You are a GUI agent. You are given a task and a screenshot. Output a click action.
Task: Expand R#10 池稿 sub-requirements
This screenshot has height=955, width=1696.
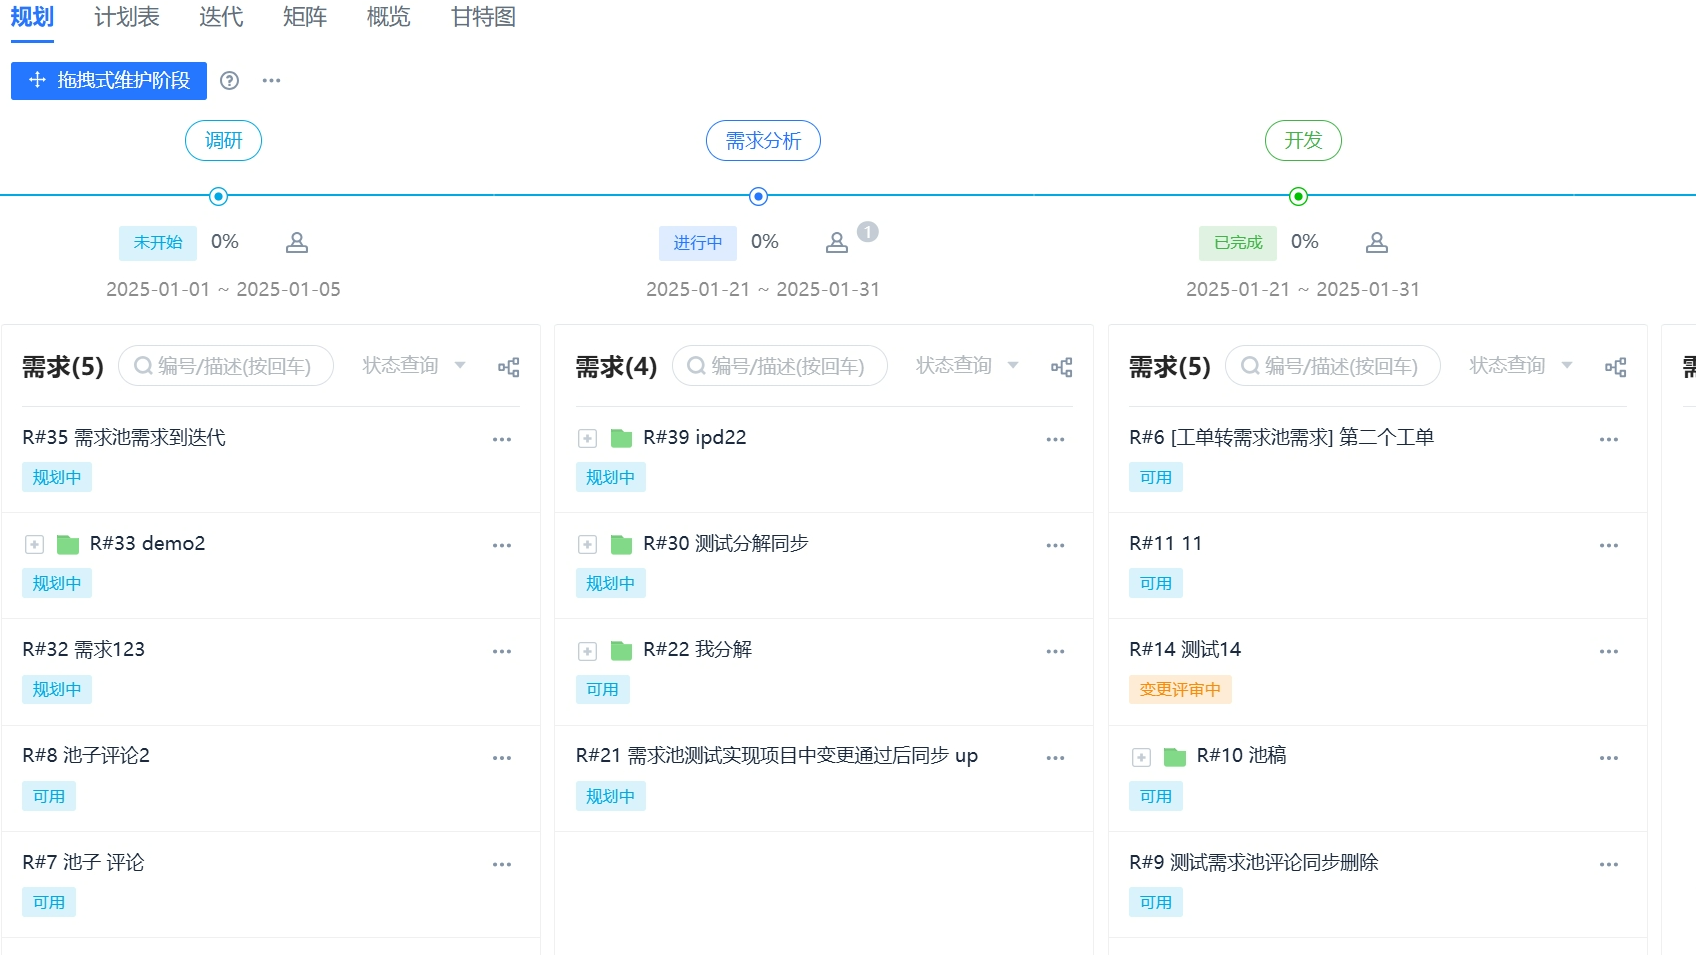click(x=1141, y=758)
